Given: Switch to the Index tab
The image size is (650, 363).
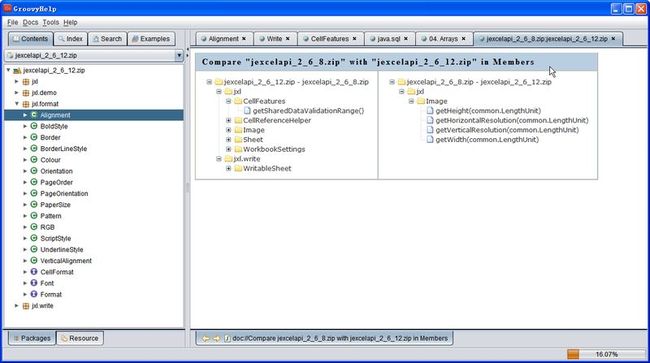Looking at the screenshot, I should click(70, 39).
